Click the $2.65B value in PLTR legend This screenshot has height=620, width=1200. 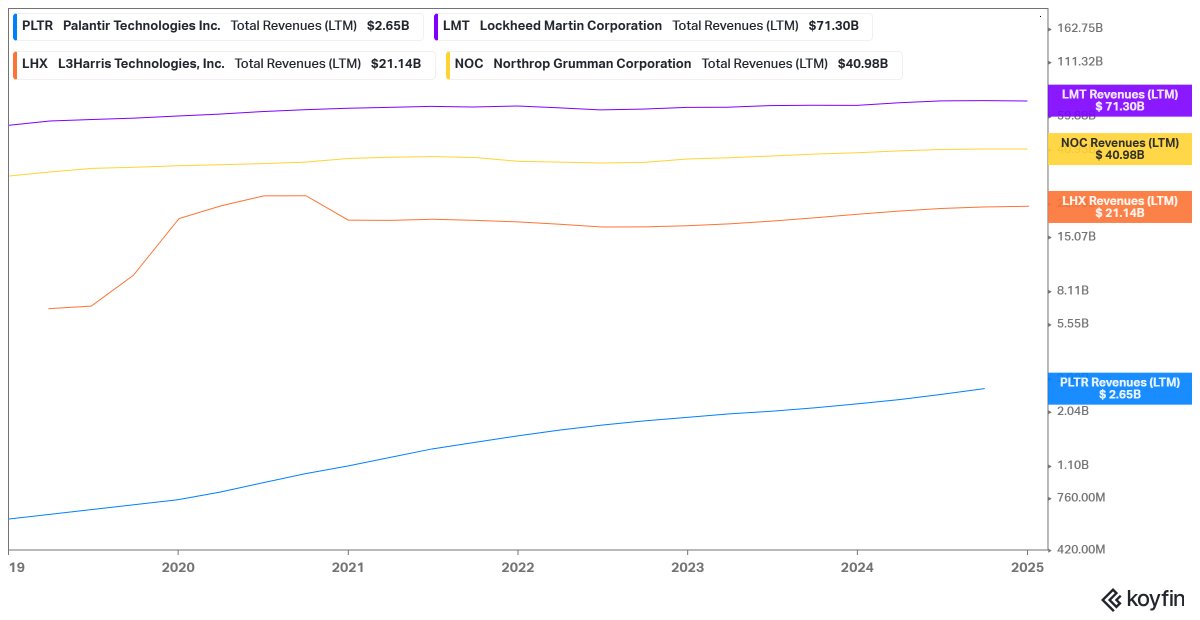tap(388, 26)
